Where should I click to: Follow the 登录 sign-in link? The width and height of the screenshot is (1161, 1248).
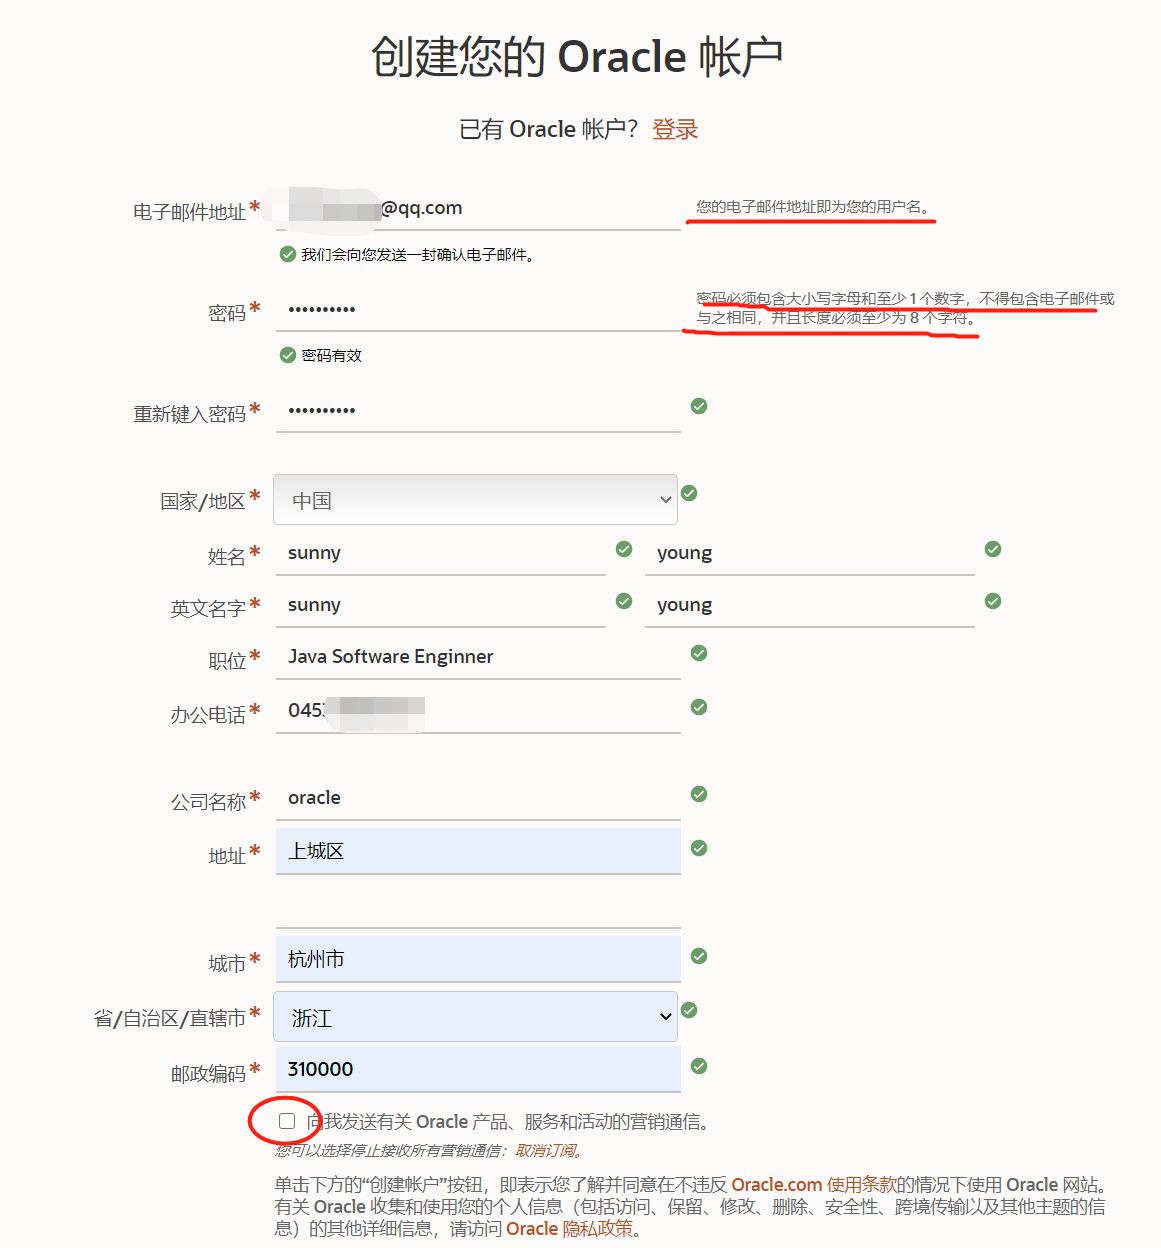pos(675,129)
